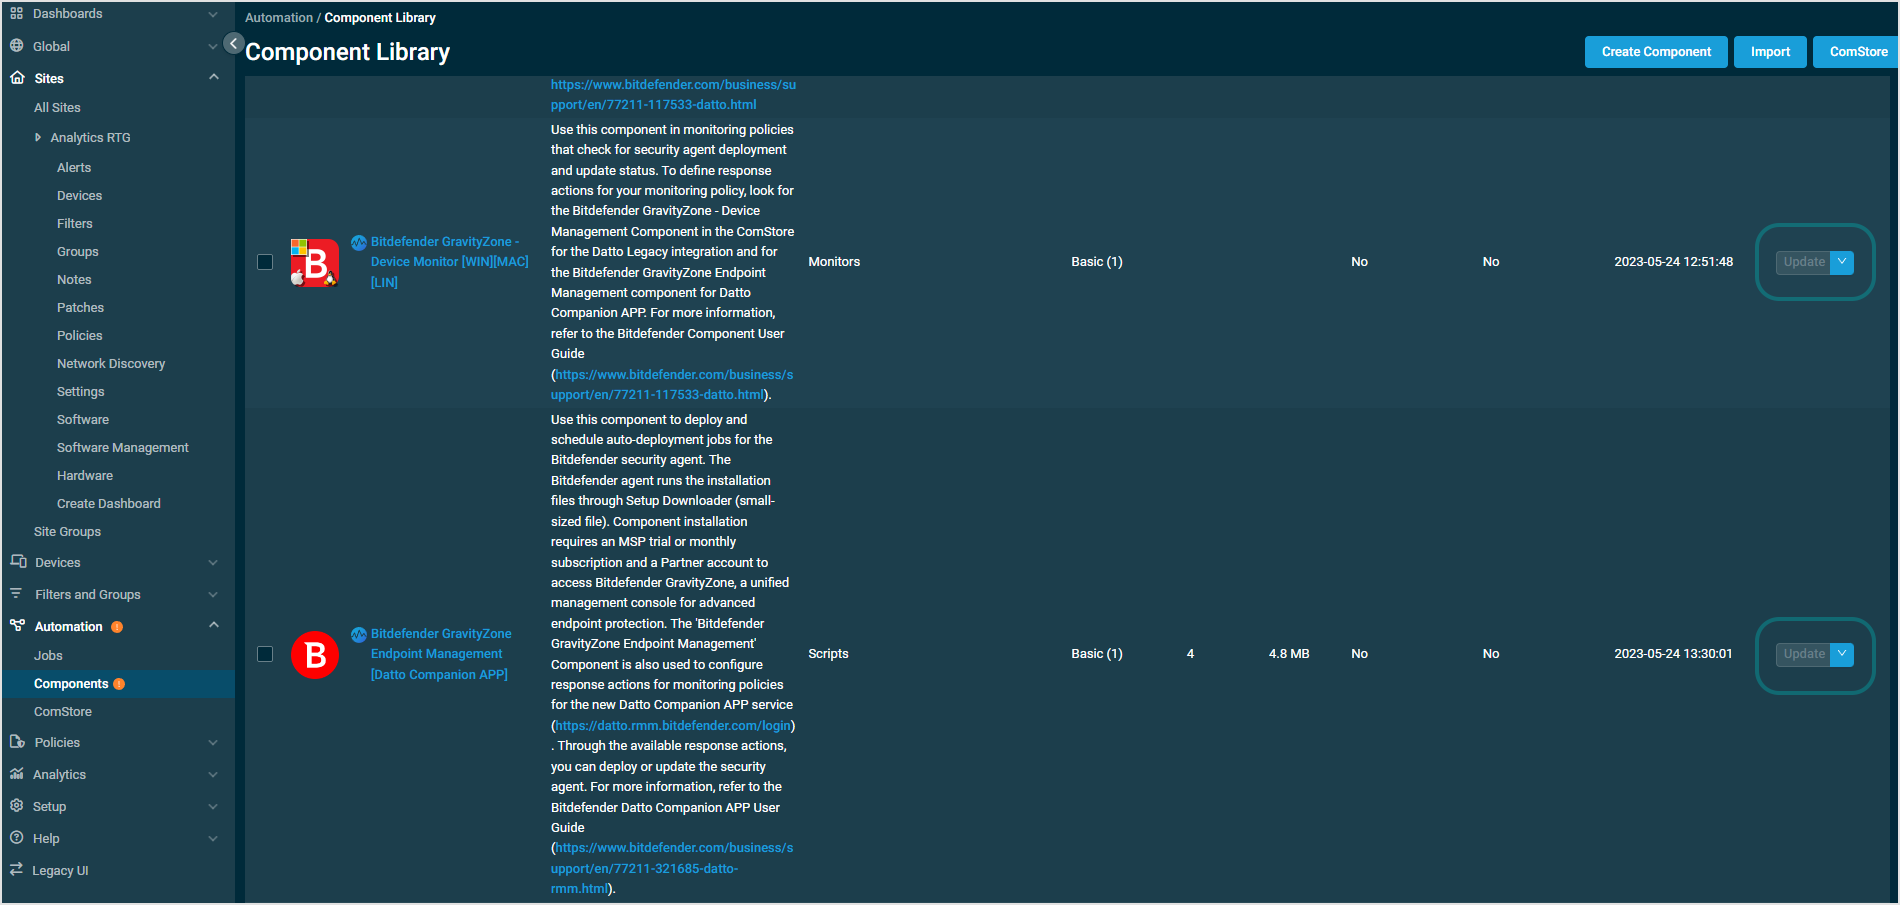Image resolution: width=1900 pixels, height=905 pixels.
Task: Open the Setup gear icon
Action: click(x=16, y=805)
